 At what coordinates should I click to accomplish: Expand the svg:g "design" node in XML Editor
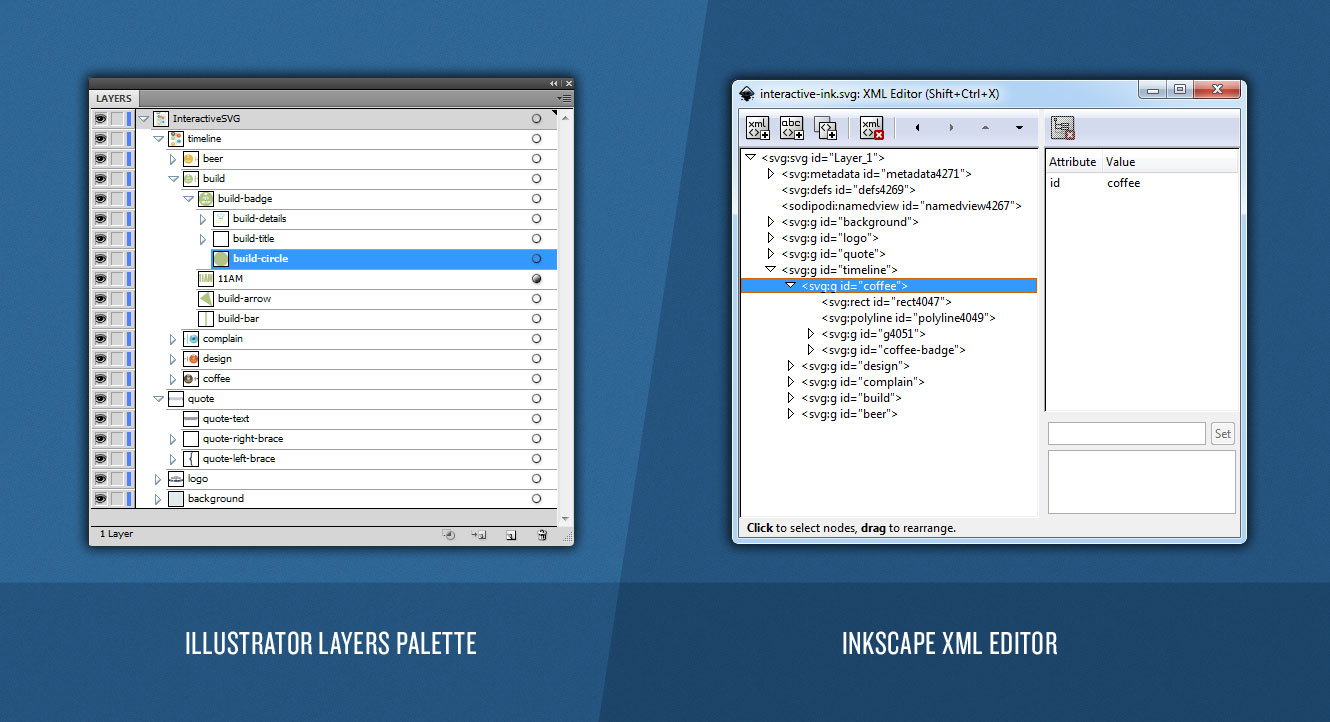coord(791,366)
